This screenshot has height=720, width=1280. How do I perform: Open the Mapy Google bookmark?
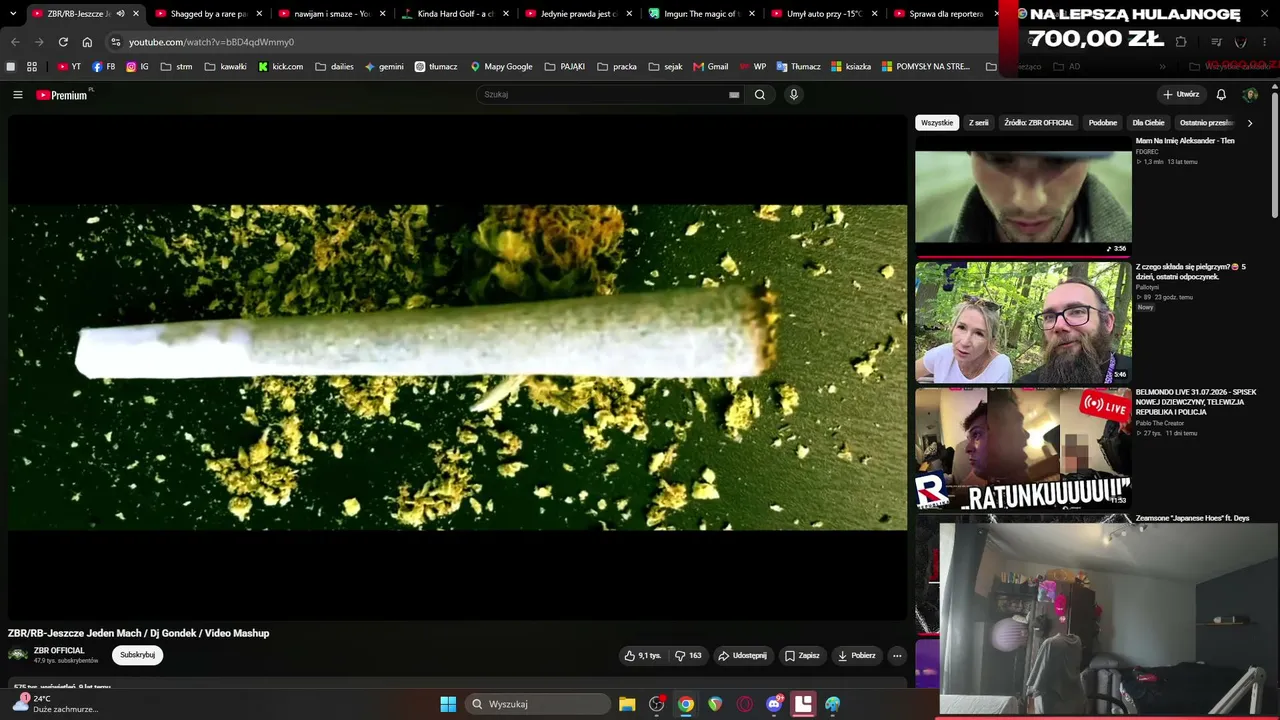[501, 67]
